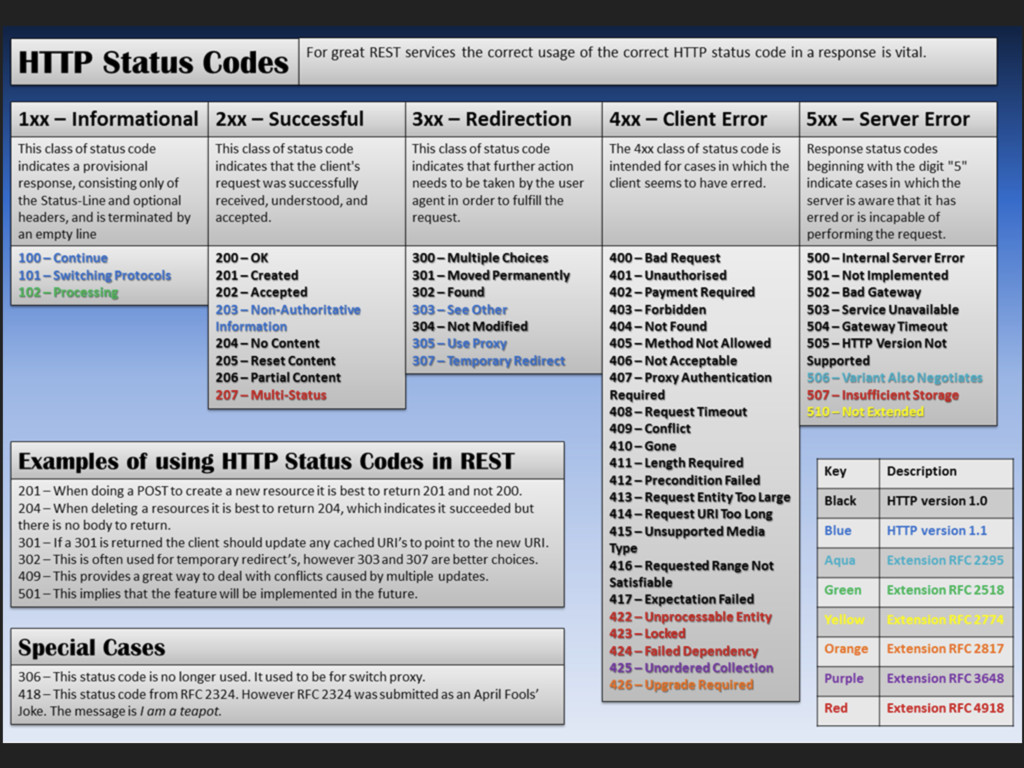1024x768 pixels.
Task: Select '201 – Created' status code
Action: [257, 276]
